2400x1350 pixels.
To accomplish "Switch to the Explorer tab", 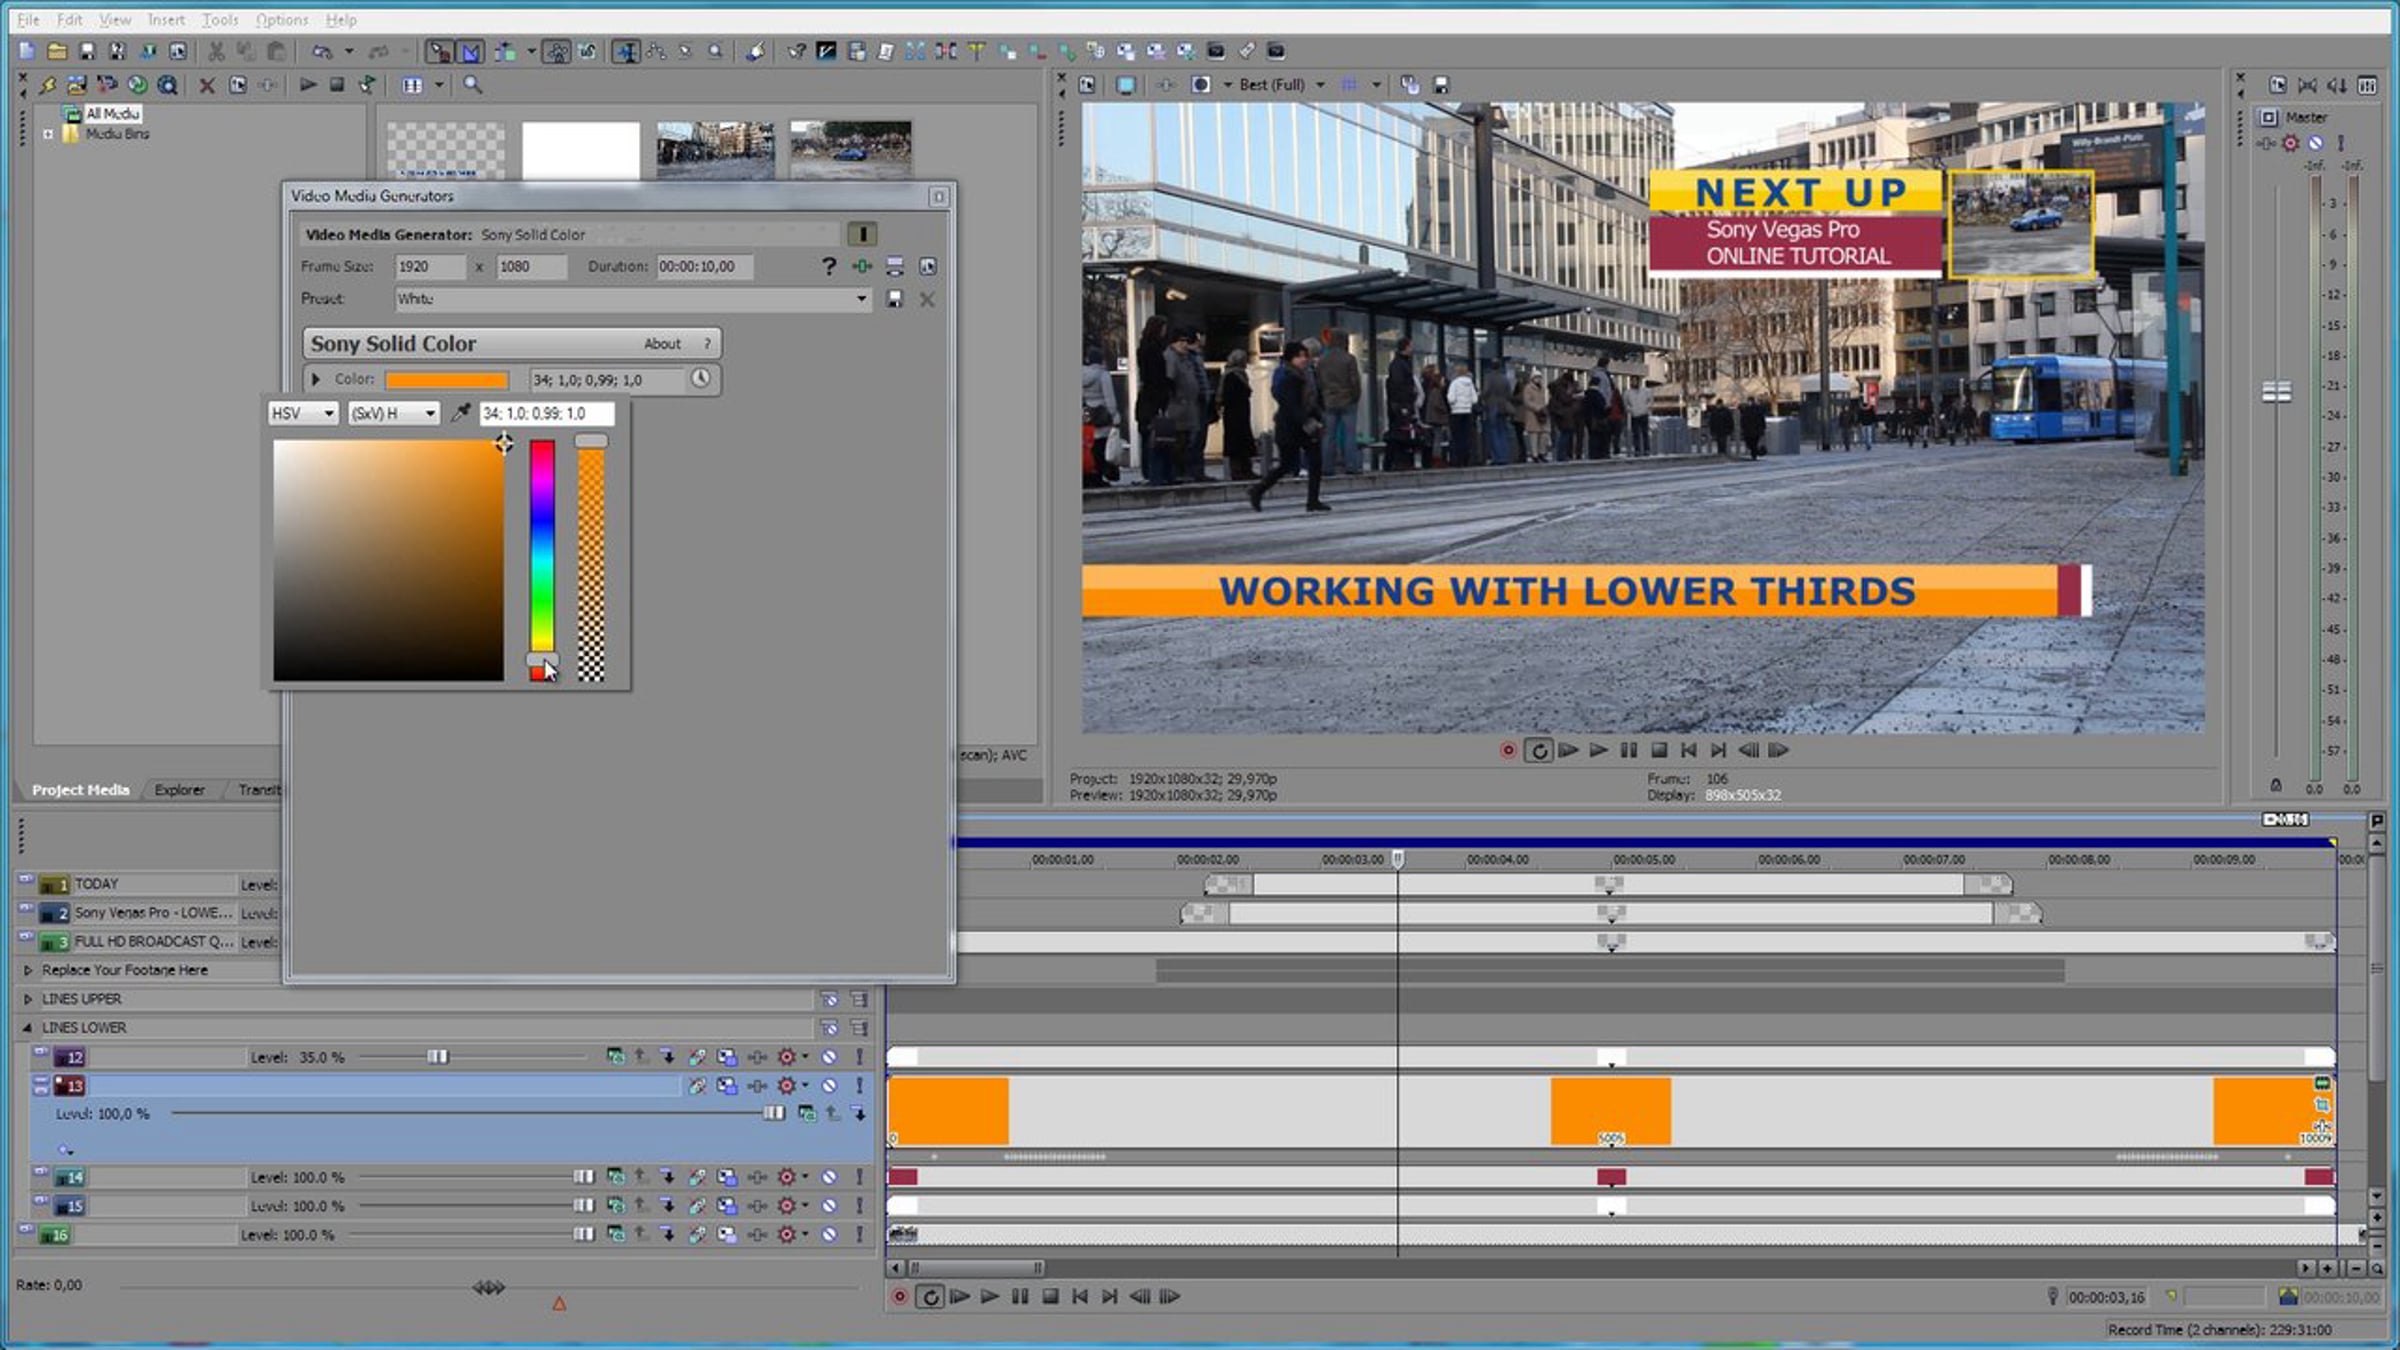I will click(x=179, y=790).
